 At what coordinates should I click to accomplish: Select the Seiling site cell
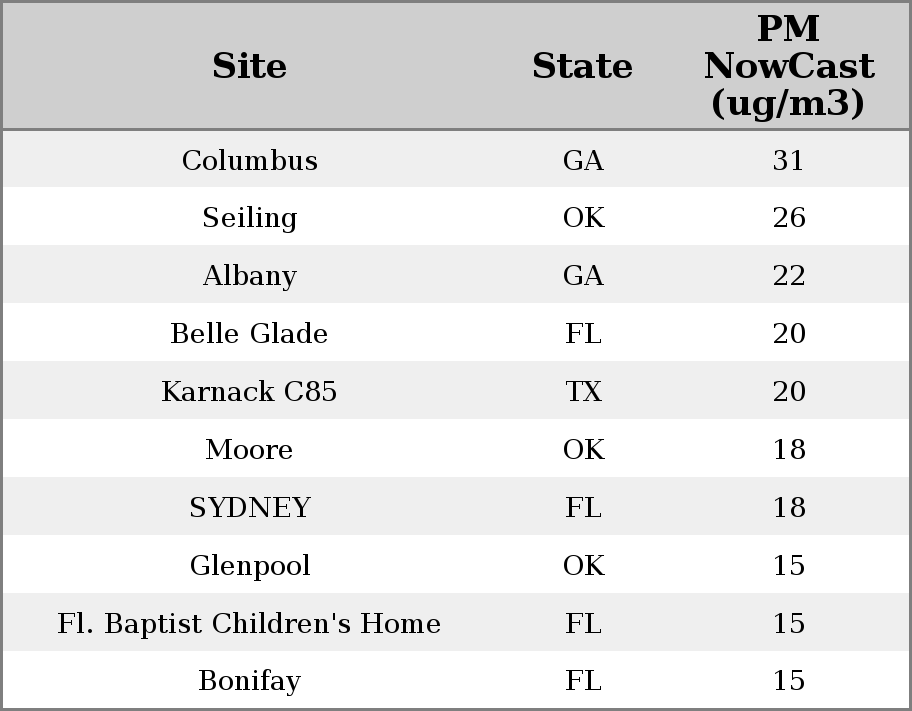249,218
